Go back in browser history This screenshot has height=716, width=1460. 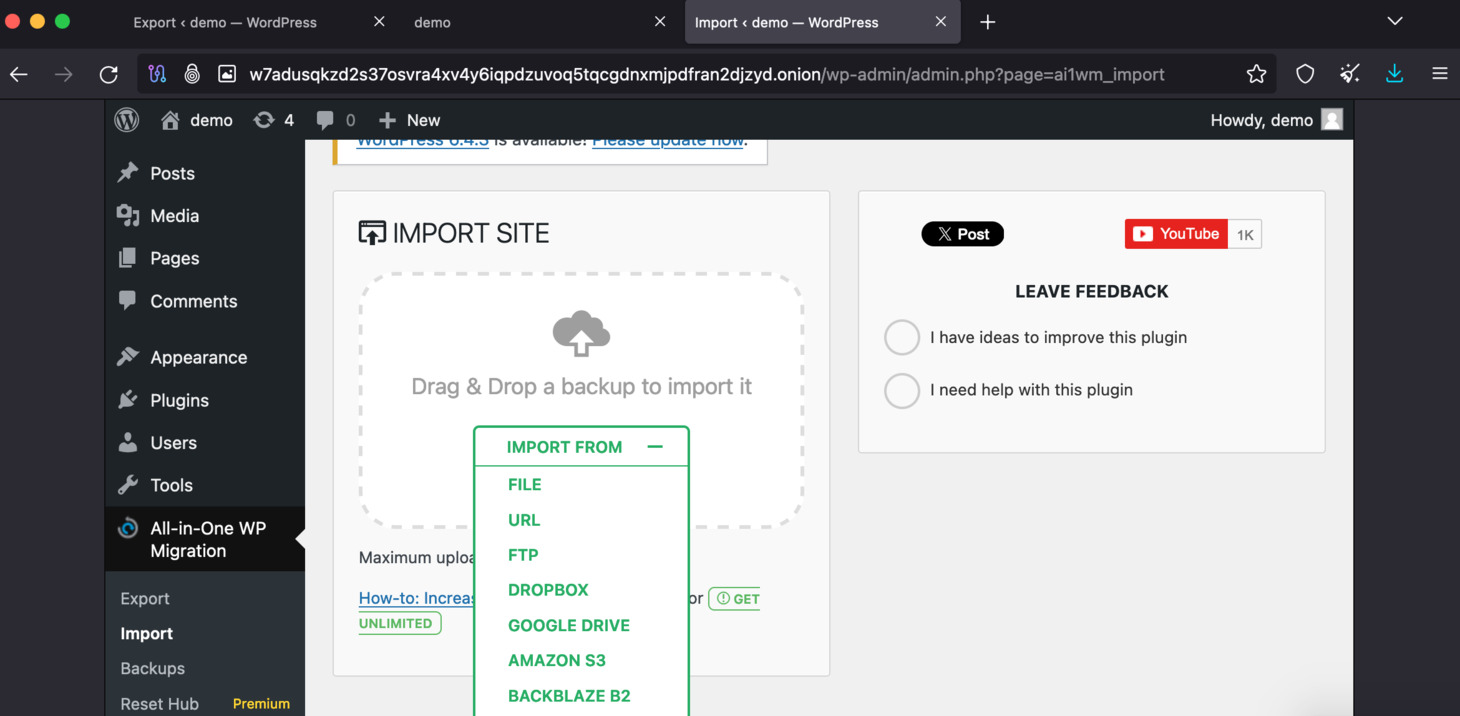[x=19, y=74]
